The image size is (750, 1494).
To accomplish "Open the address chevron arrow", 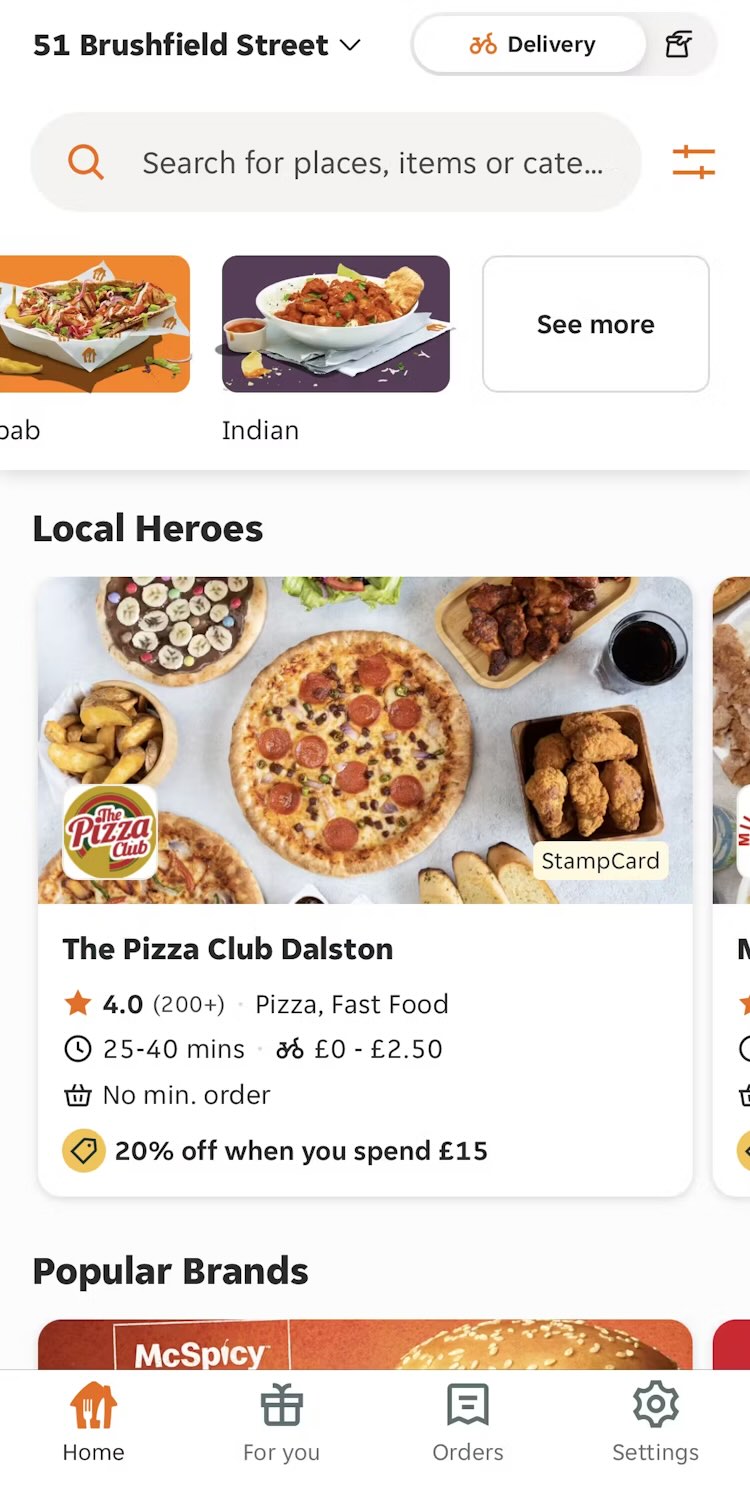I will tap(350, 45).
